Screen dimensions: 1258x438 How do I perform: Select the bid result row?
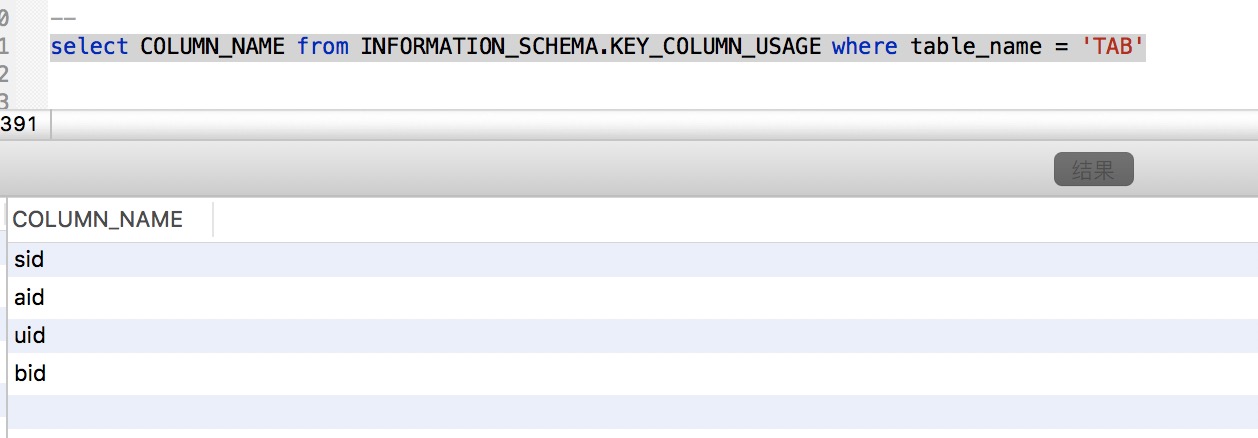pos(633,374)
